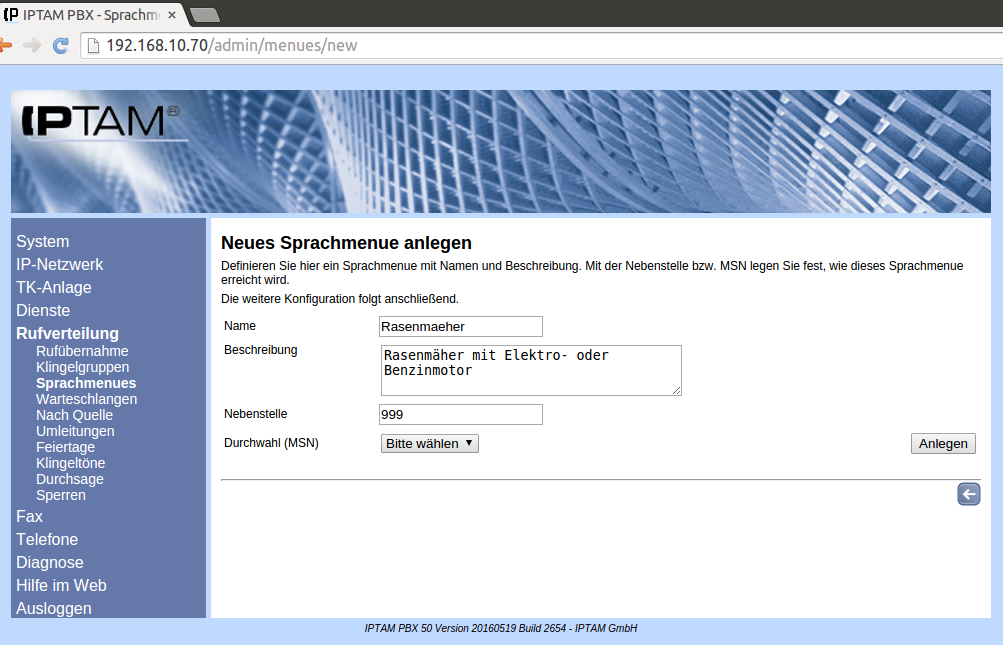This screenshot has height=645, width=1003.
Task: Open a new browser tab
Action: tap(204, 14)
